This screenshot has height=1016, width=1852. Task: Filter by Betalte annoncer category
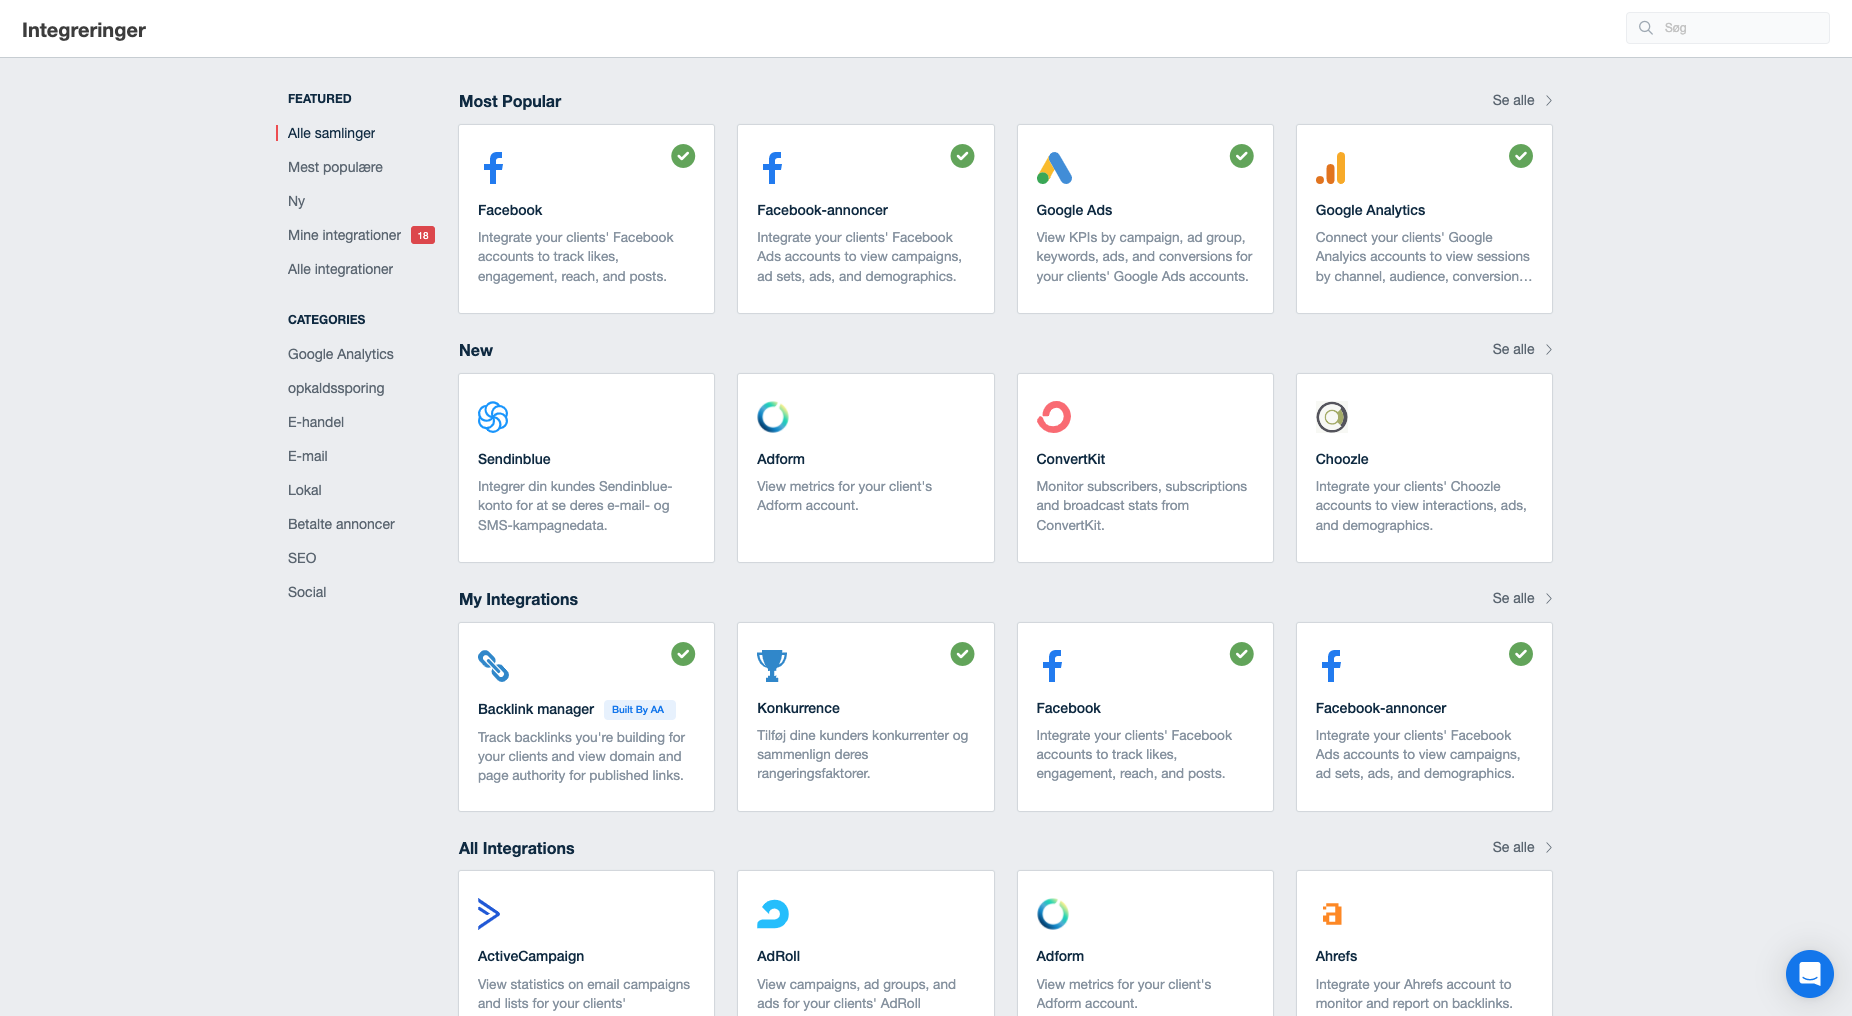pyautogui.click(x=341, y=524)
